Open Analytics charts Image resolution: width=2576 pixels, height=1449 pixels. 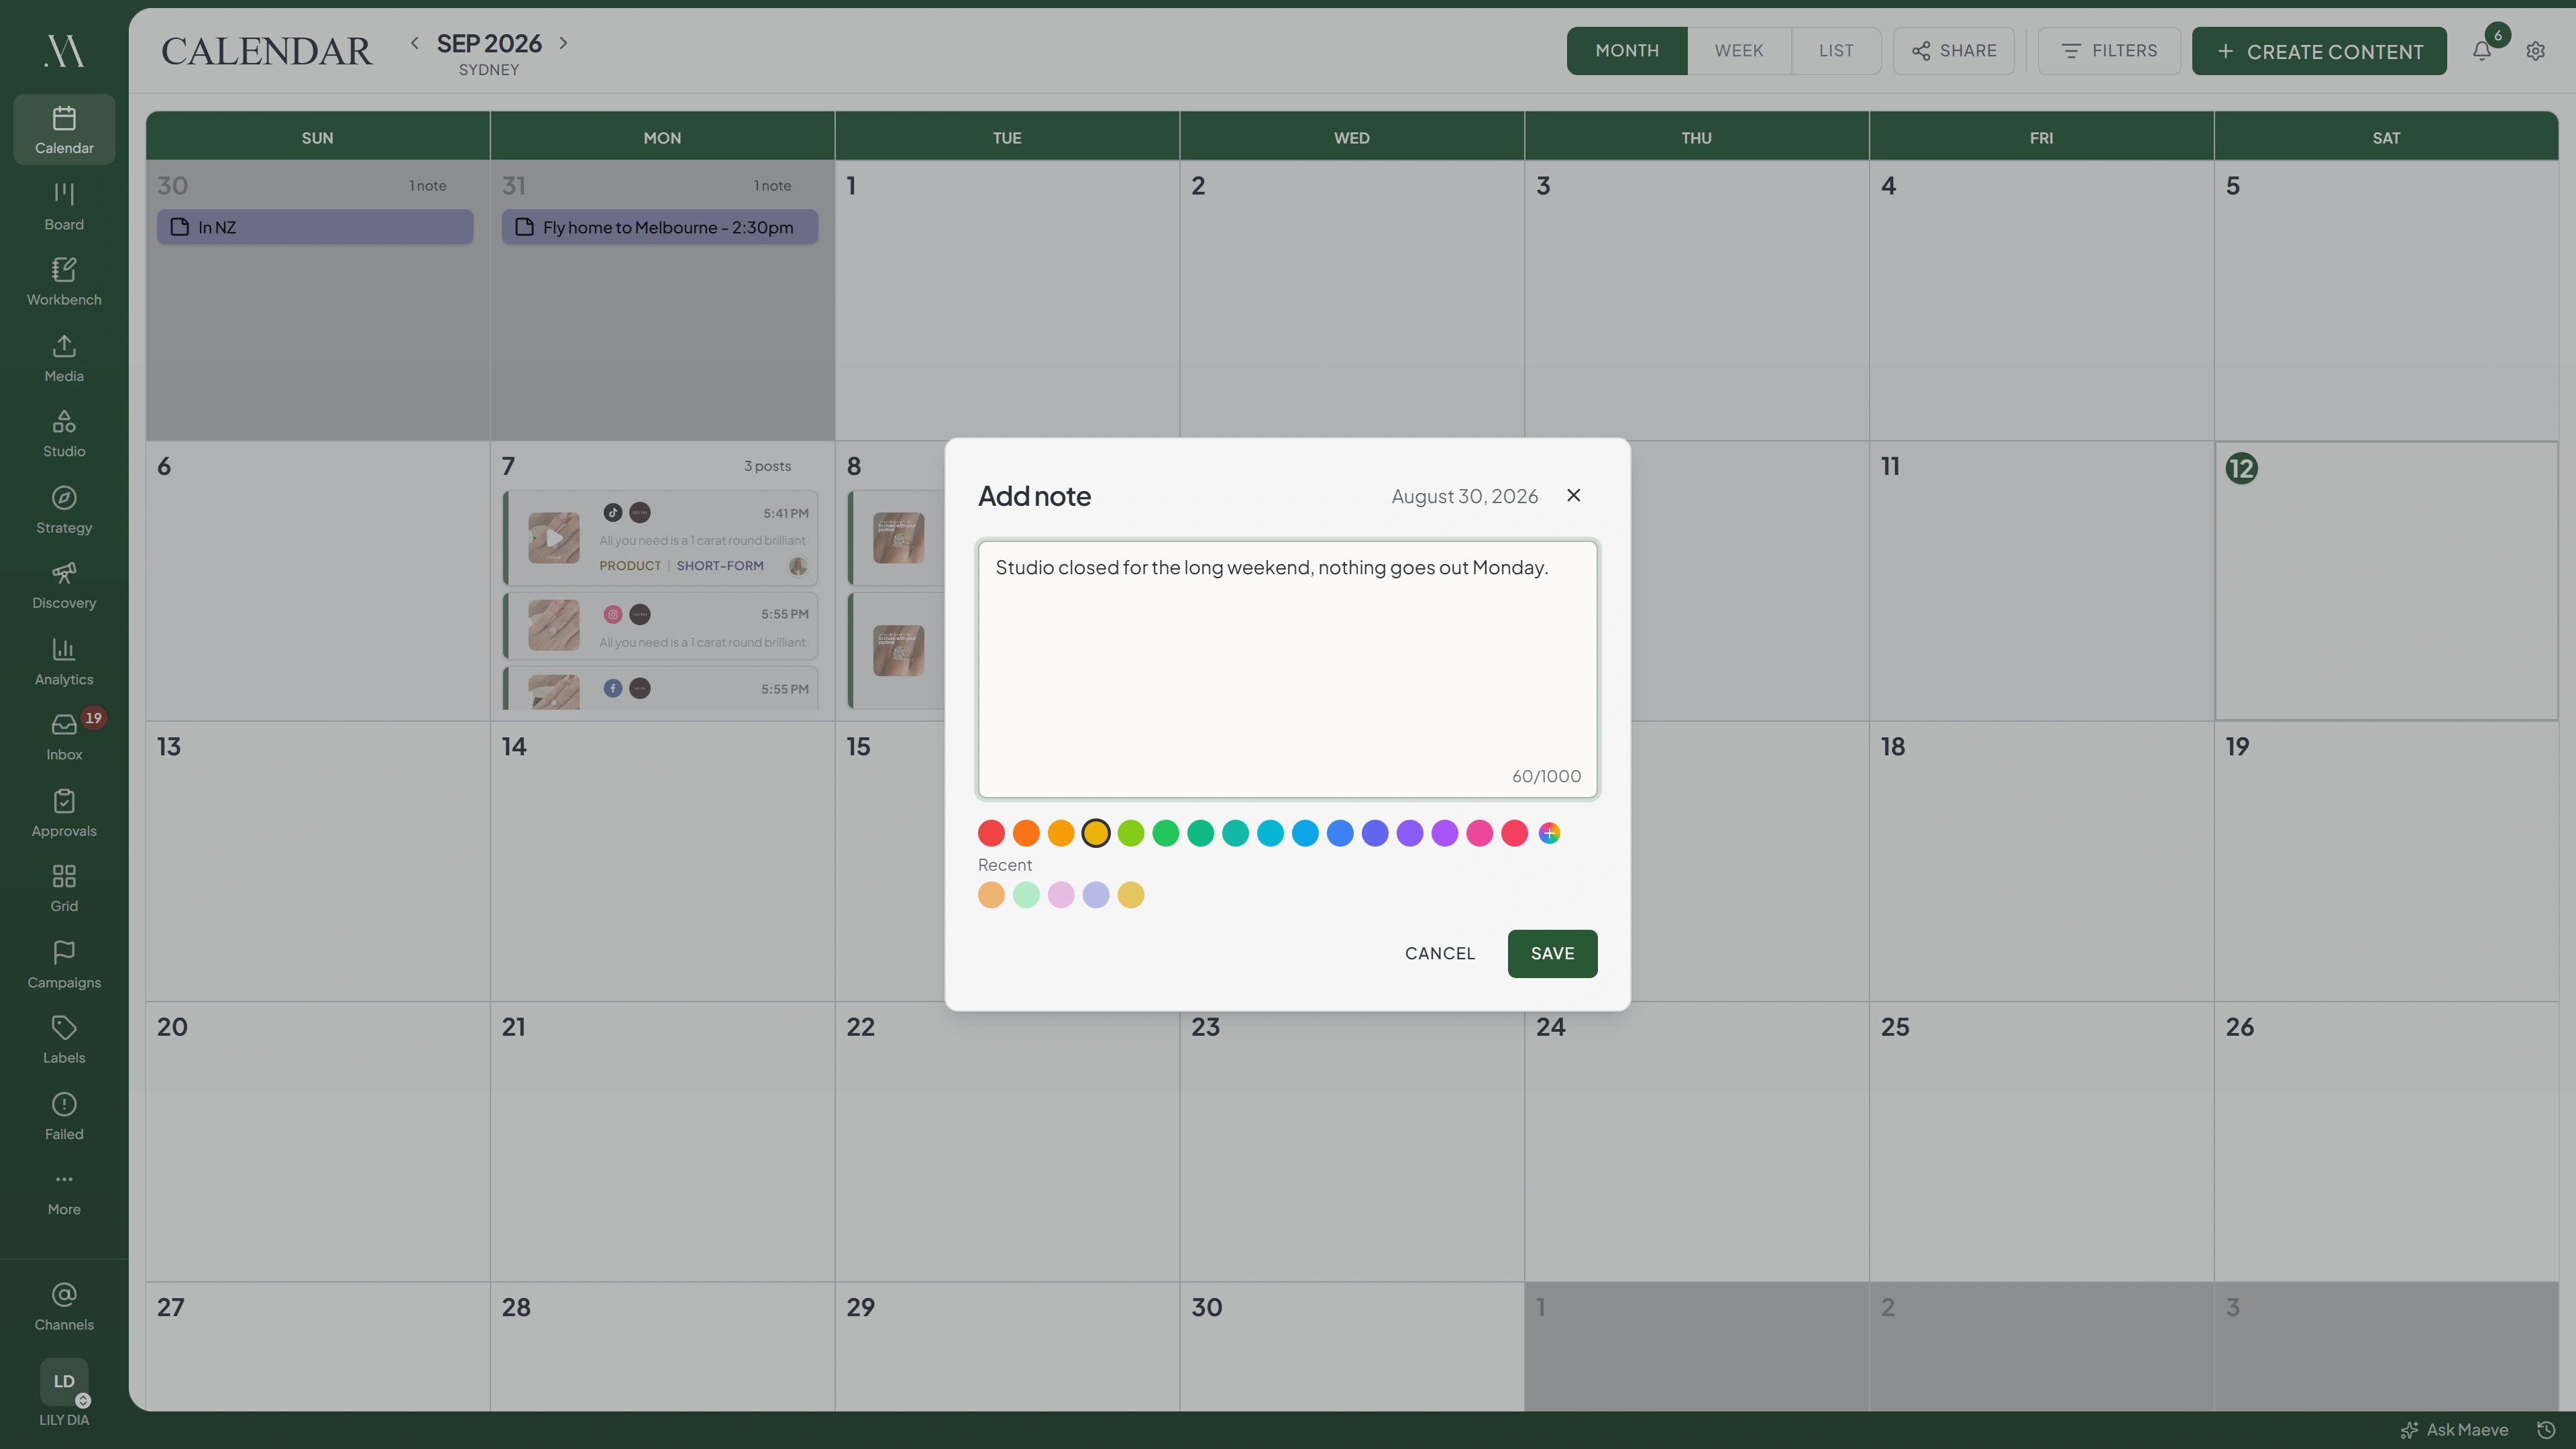64,662
